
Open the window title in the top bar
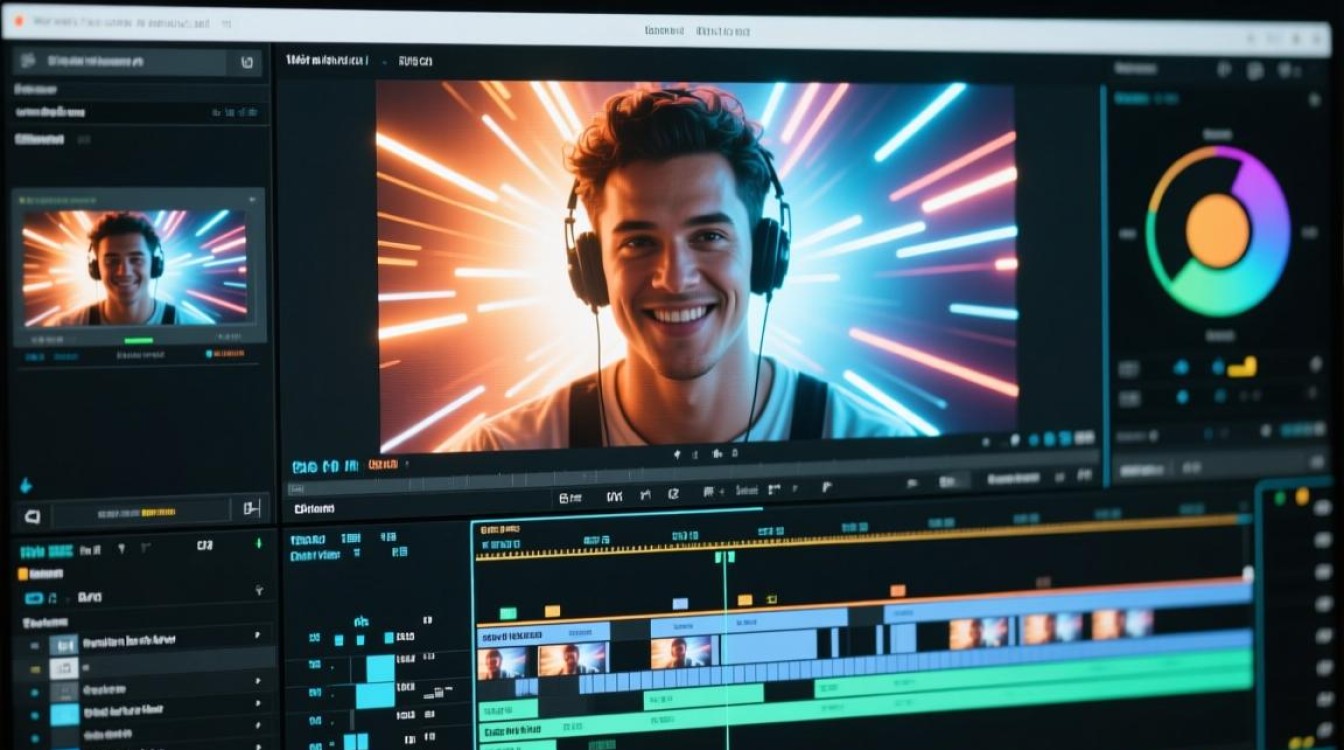697,32
